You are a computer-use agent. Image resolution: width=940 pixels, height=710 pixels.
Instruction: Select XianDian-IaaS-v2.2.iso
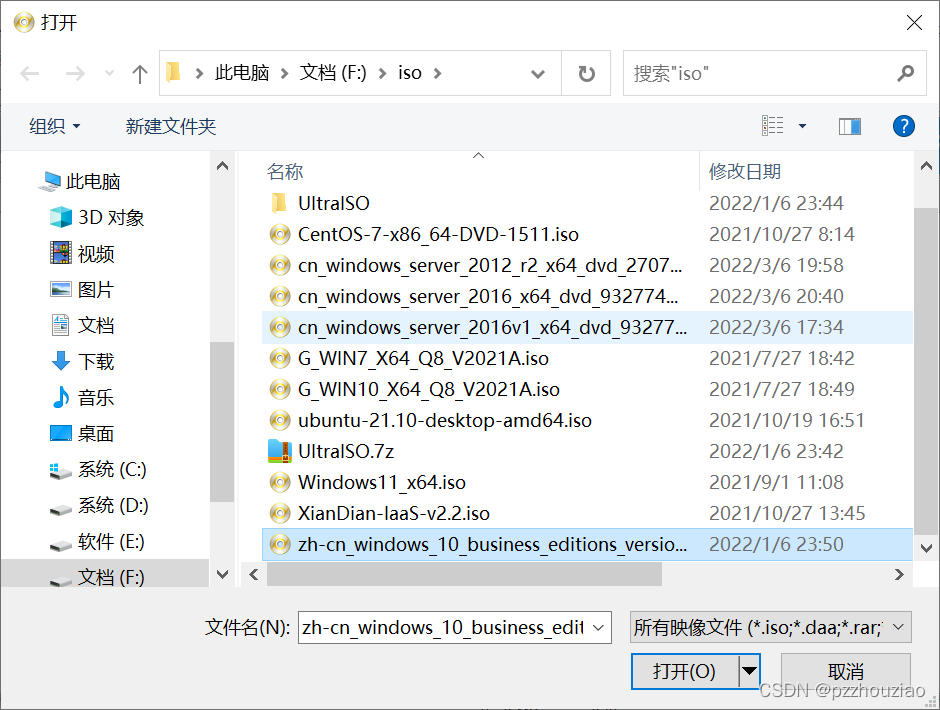tap(588, 514)
